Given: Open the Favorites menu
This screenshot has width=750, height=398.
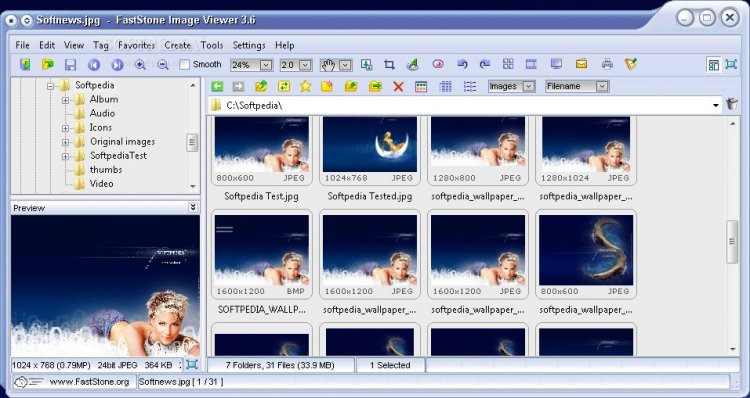Looking at the screenshot, I should pos(136,45).
